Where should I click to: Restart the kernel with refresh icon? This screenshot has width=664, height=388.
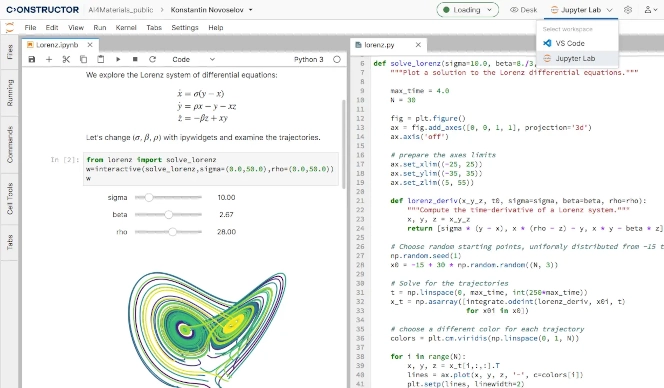[x=152, y=59]
